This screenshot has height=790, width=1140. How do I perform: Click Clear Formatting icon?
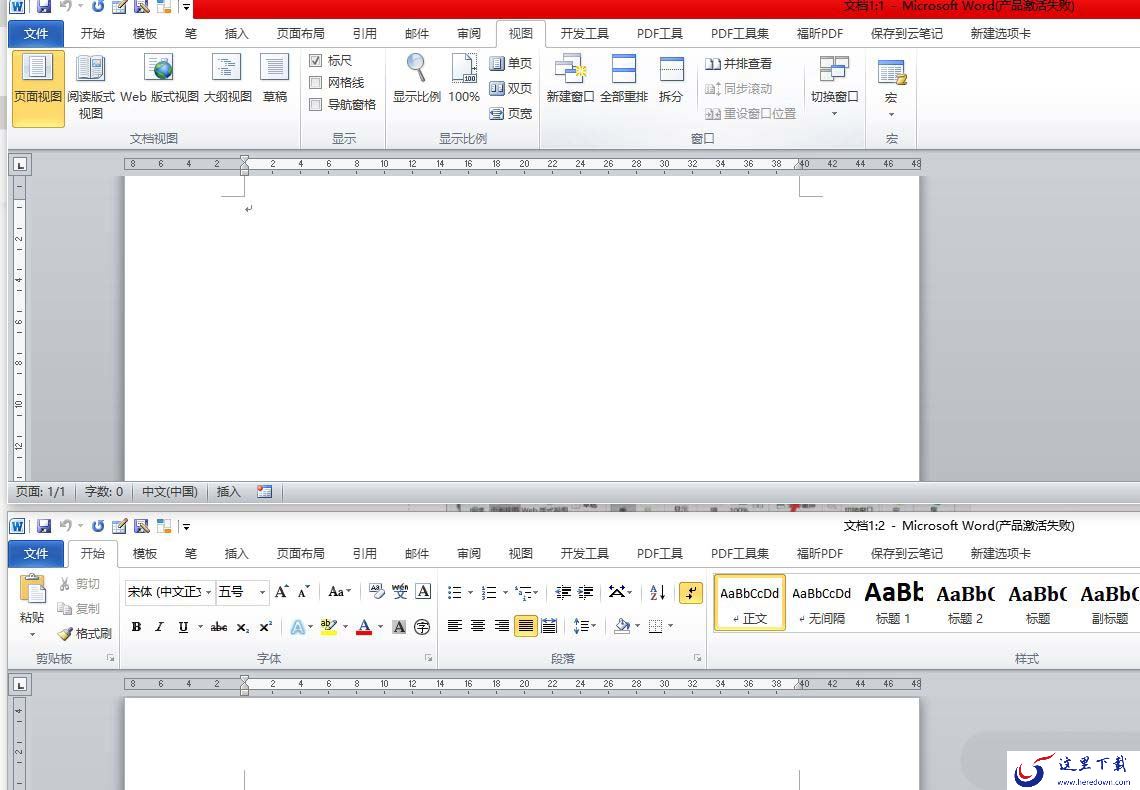coord(376,592)
